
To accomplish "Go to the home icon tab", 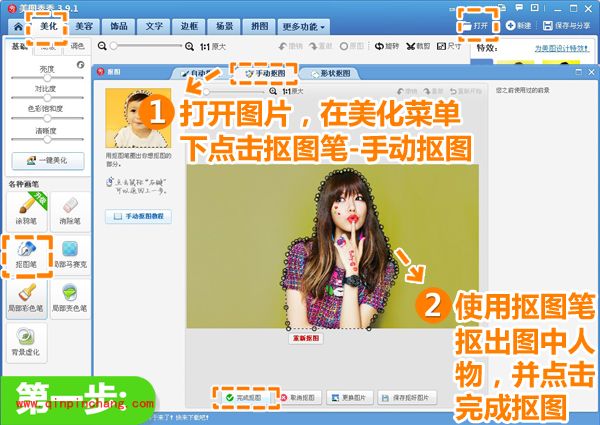I will (18, 26).
